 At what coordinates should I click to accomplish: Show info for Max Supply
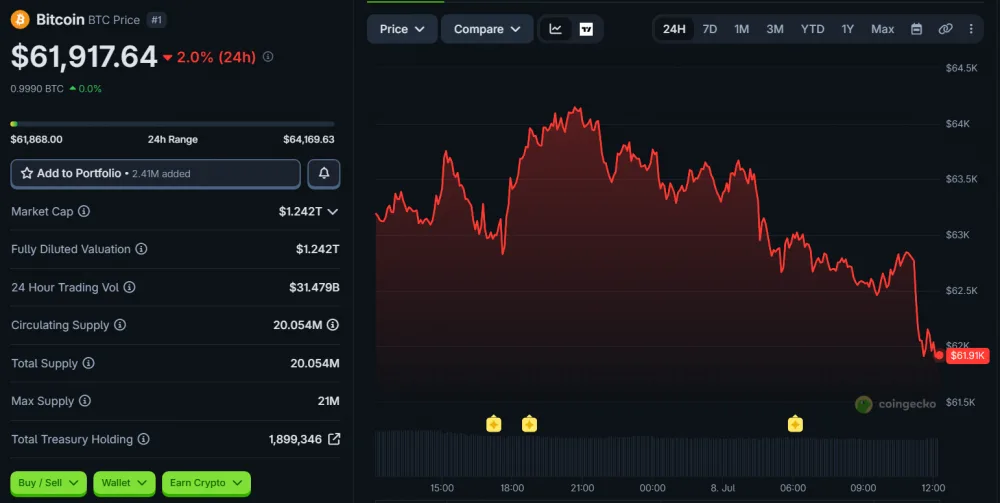point(85,401)
